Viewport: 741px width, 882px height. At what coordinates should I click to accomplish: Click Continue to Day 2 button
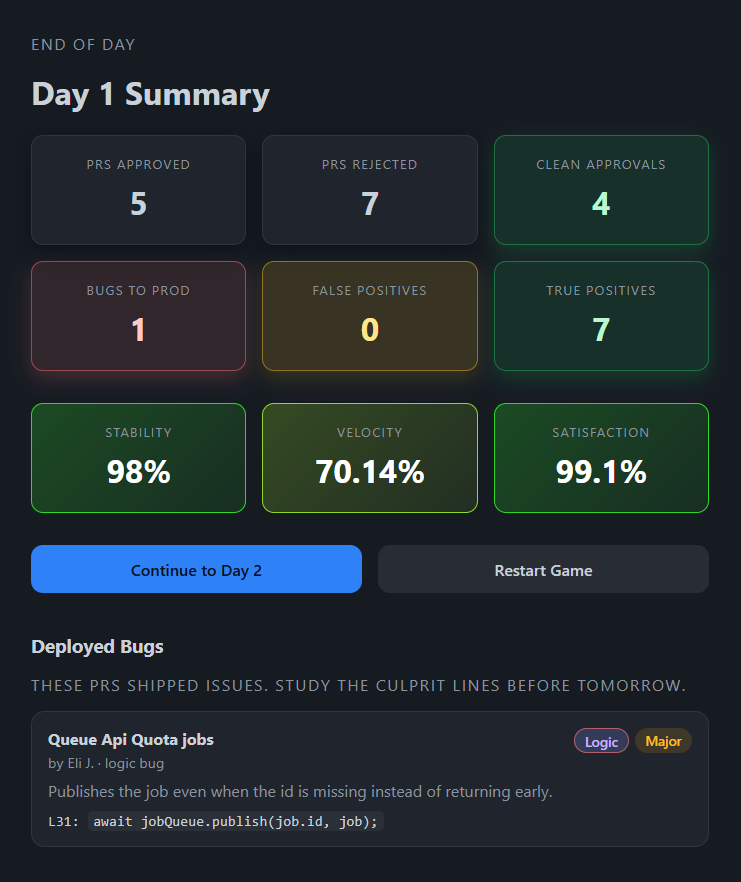pyautogui.click(x=196, y=570)
